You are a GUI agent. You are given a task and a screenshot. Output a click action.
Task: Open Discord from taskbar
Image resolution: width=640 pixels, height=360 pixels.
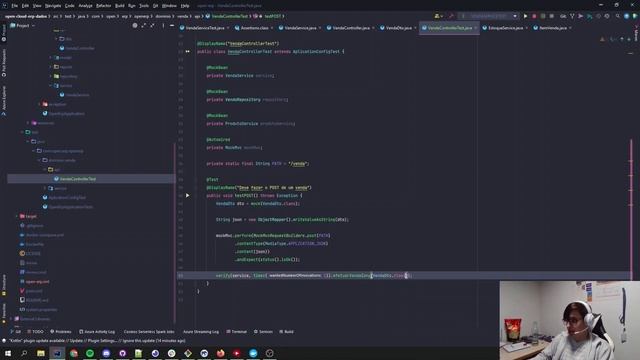pyautogui.click(x=106, y=353)
